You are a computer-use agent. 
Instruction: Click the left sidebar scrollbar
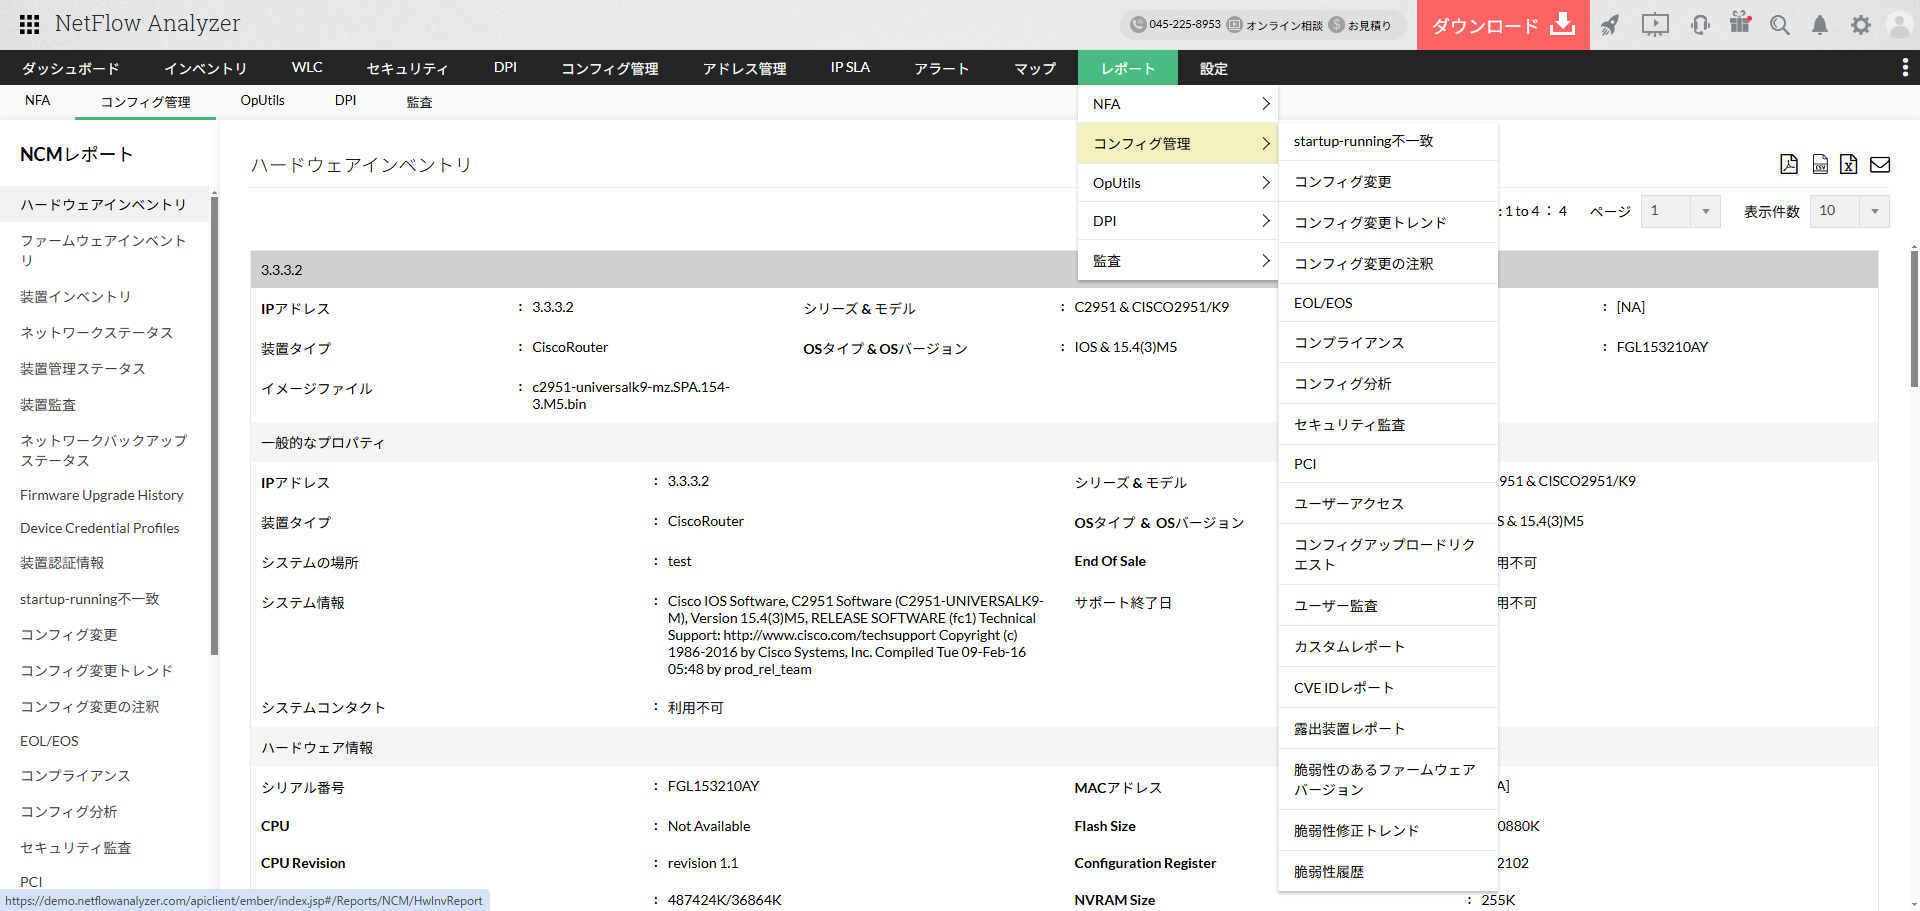pos(214,420)
